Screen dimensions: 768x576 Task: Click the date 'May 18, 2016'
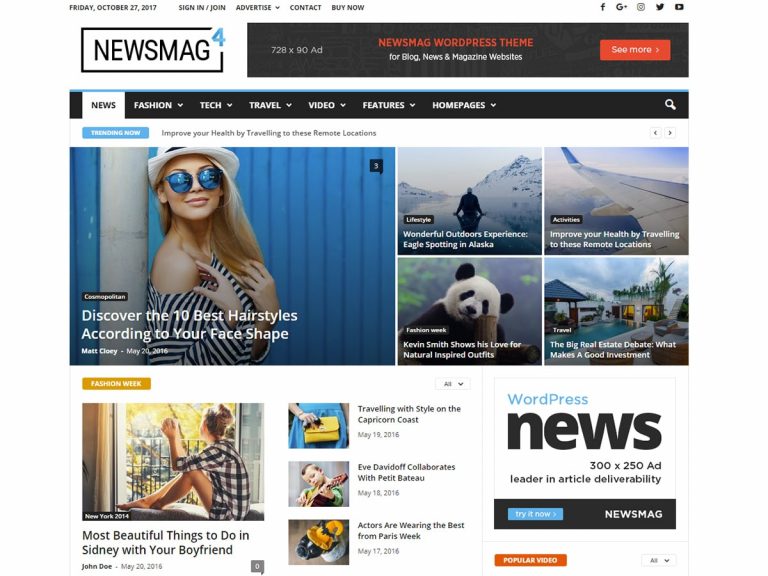(x=378, y=493)
